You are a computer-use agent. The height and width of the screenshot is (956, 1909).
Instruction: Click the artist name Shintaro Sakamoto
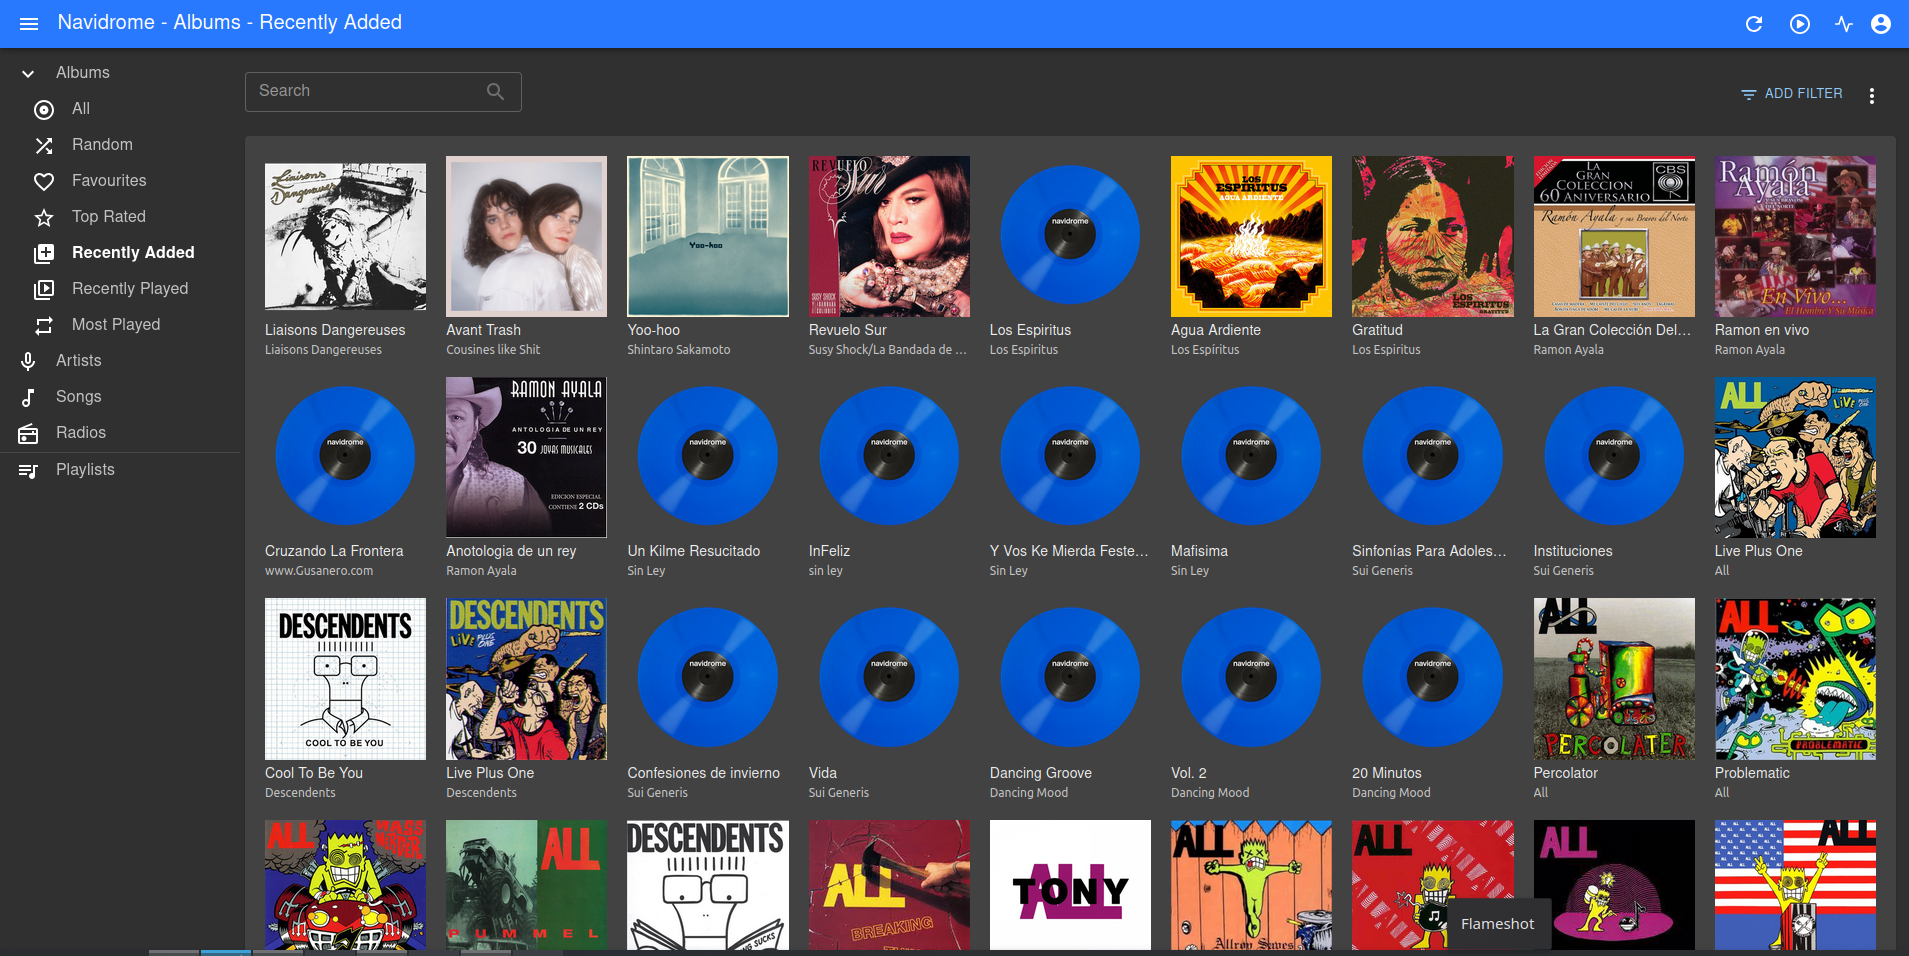[x=679, y=350]
